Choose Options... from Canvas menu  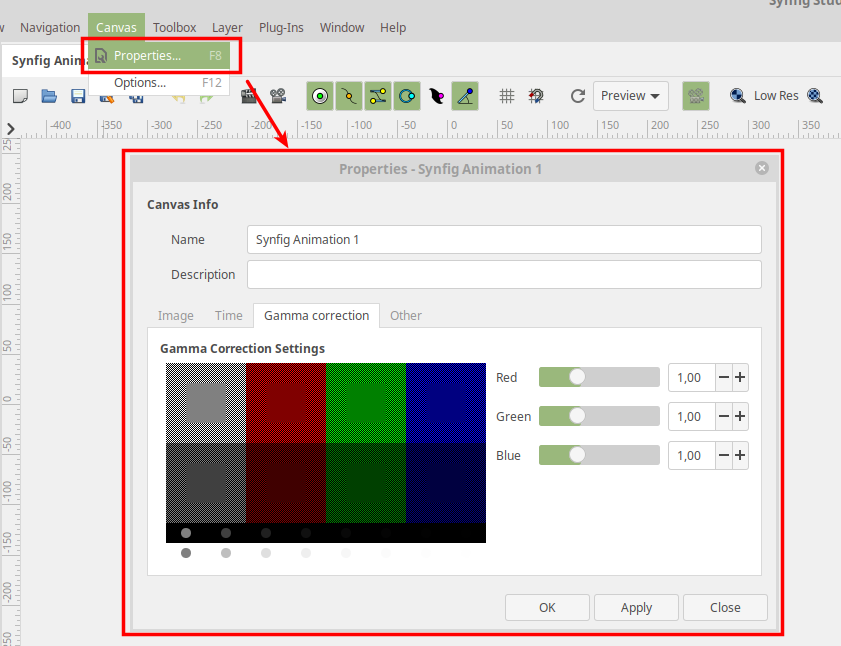coord(159,83)
